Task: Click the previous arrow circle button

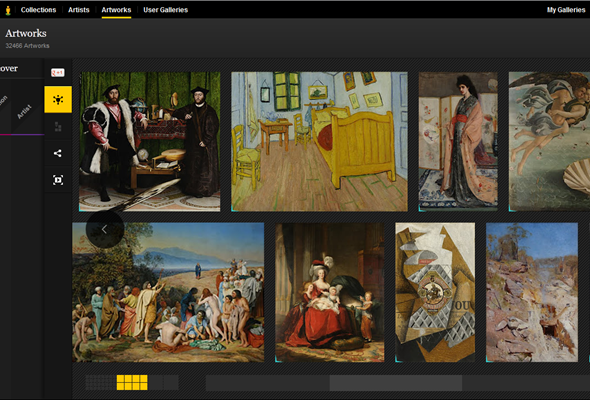Action: (105, 229)
